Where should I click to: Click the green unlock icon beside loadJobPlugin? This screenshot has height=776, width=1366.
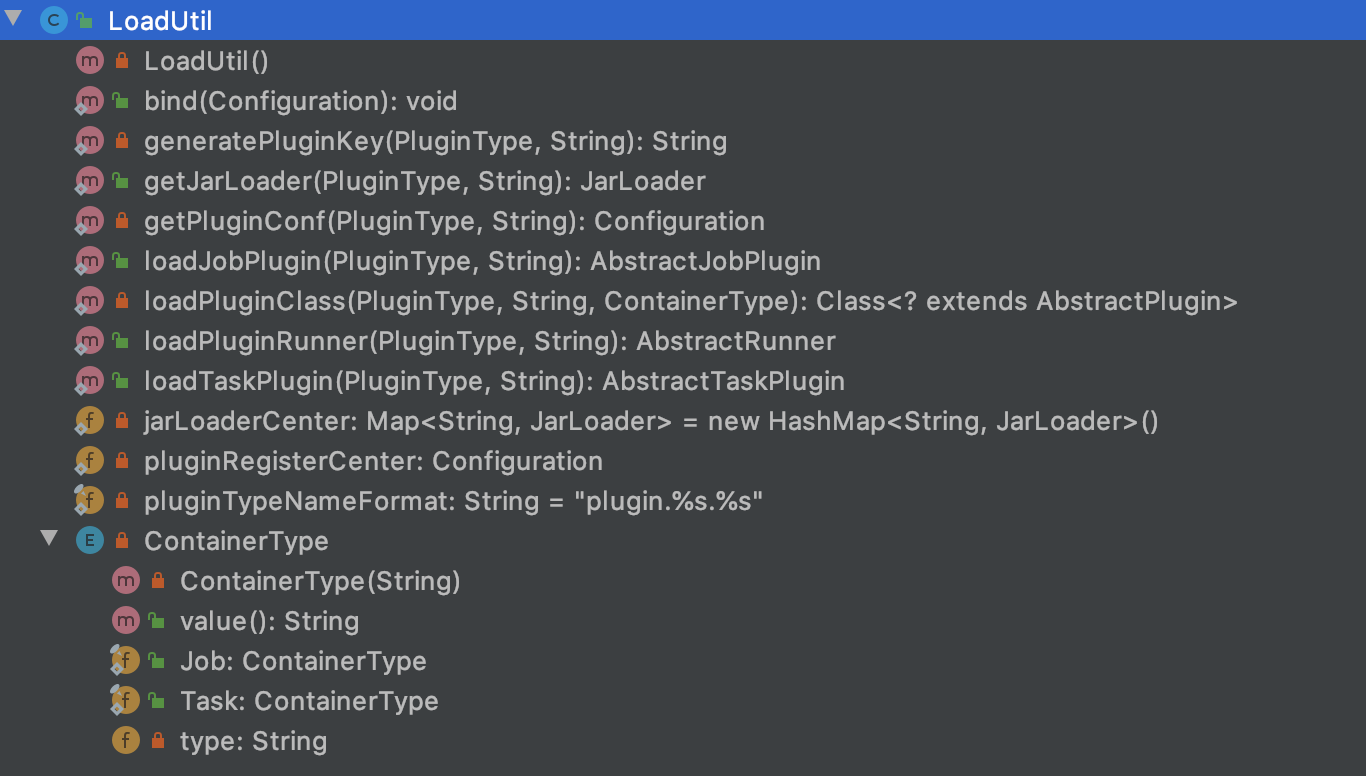pyautogui.click(x=121, y=260)
